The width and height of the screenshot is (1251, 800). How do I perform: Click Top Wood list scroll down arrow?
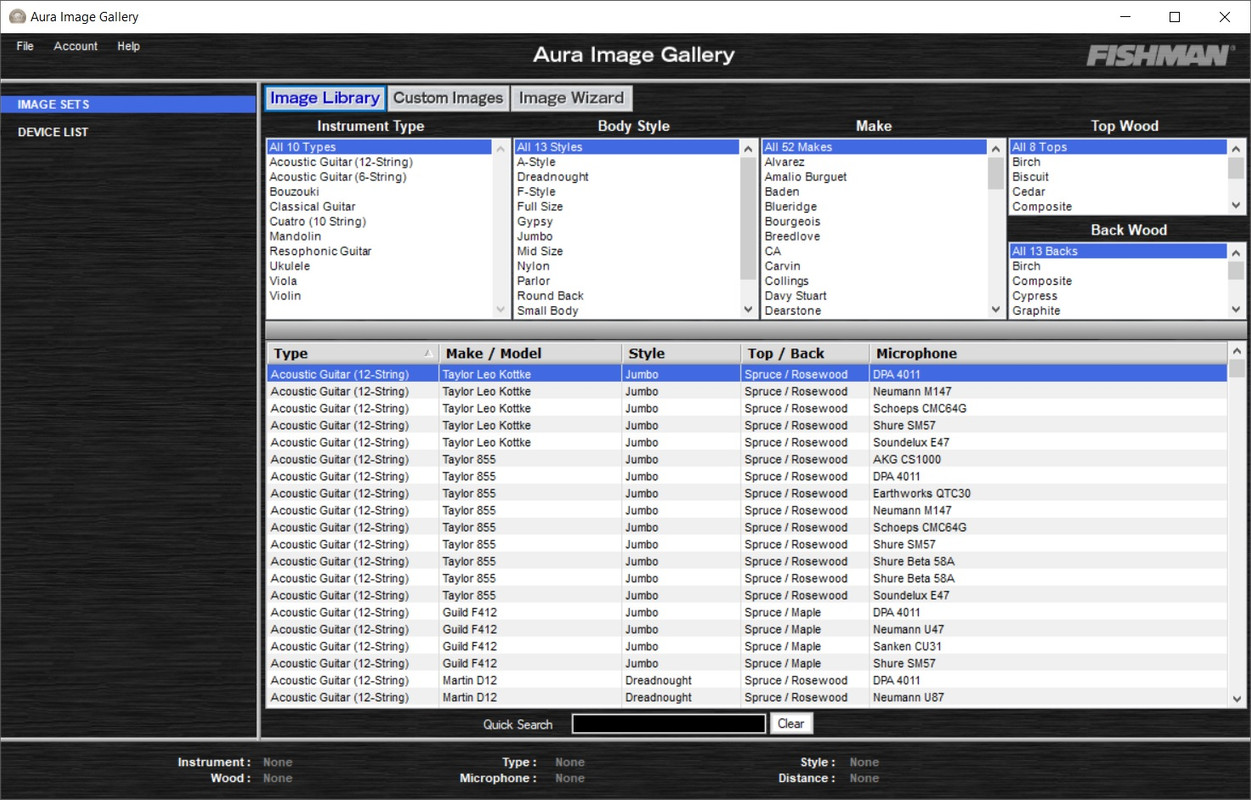coord(1237,206)
